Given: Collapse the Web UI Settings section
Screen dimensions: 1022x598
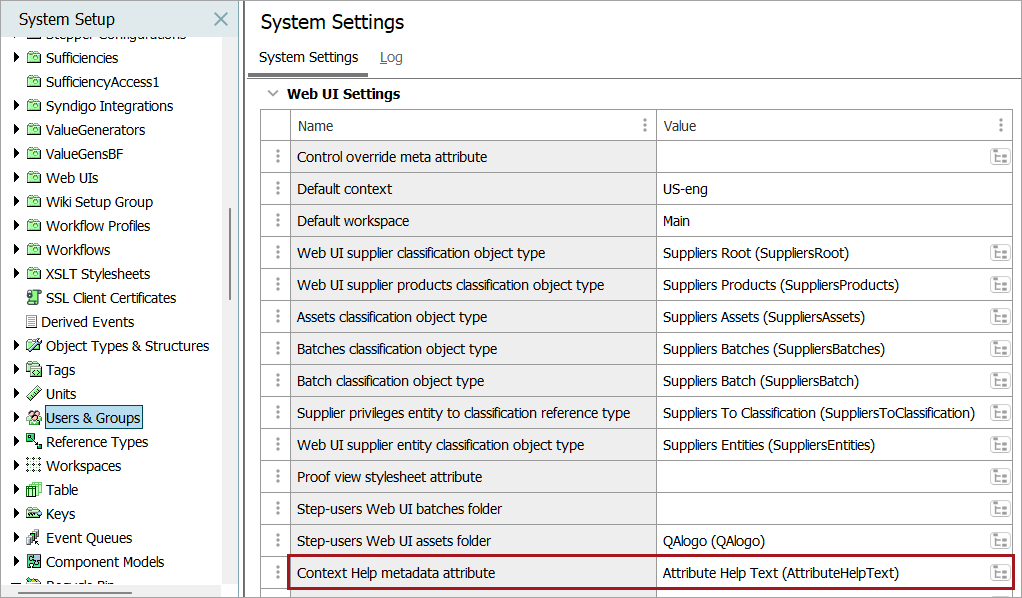Looking at the screenshot, I should coord(271,94).
